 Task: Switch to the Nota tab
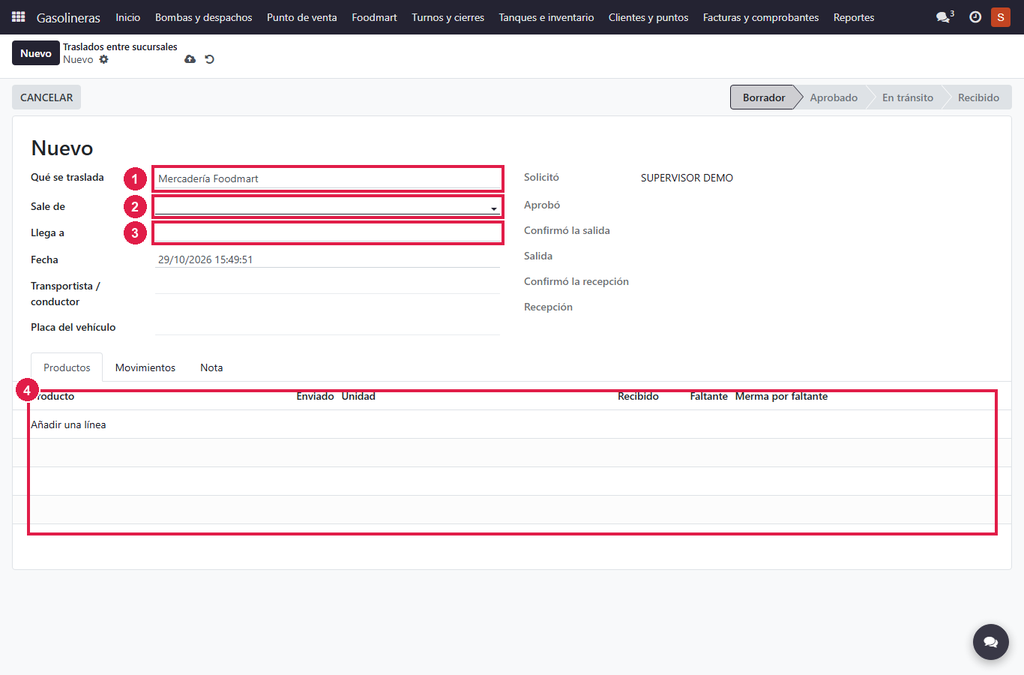[x=212, y=368]
